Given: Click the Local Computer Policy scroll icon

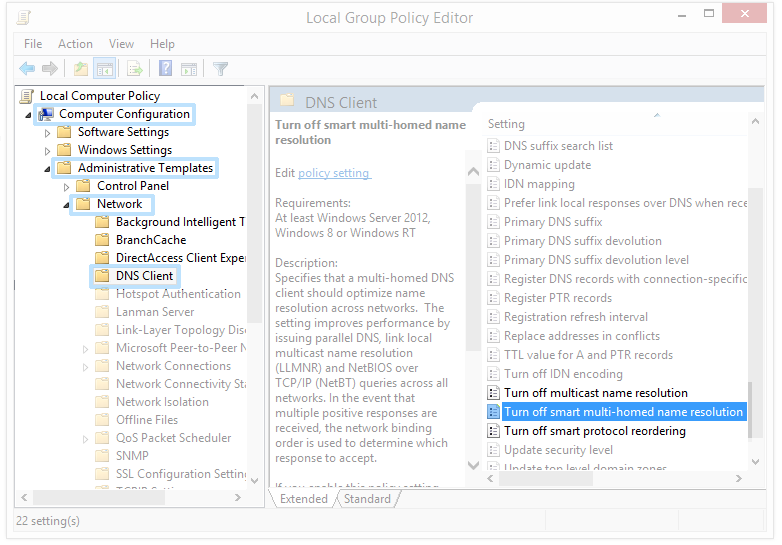Looking at the screenshot, I should point(27,96).
